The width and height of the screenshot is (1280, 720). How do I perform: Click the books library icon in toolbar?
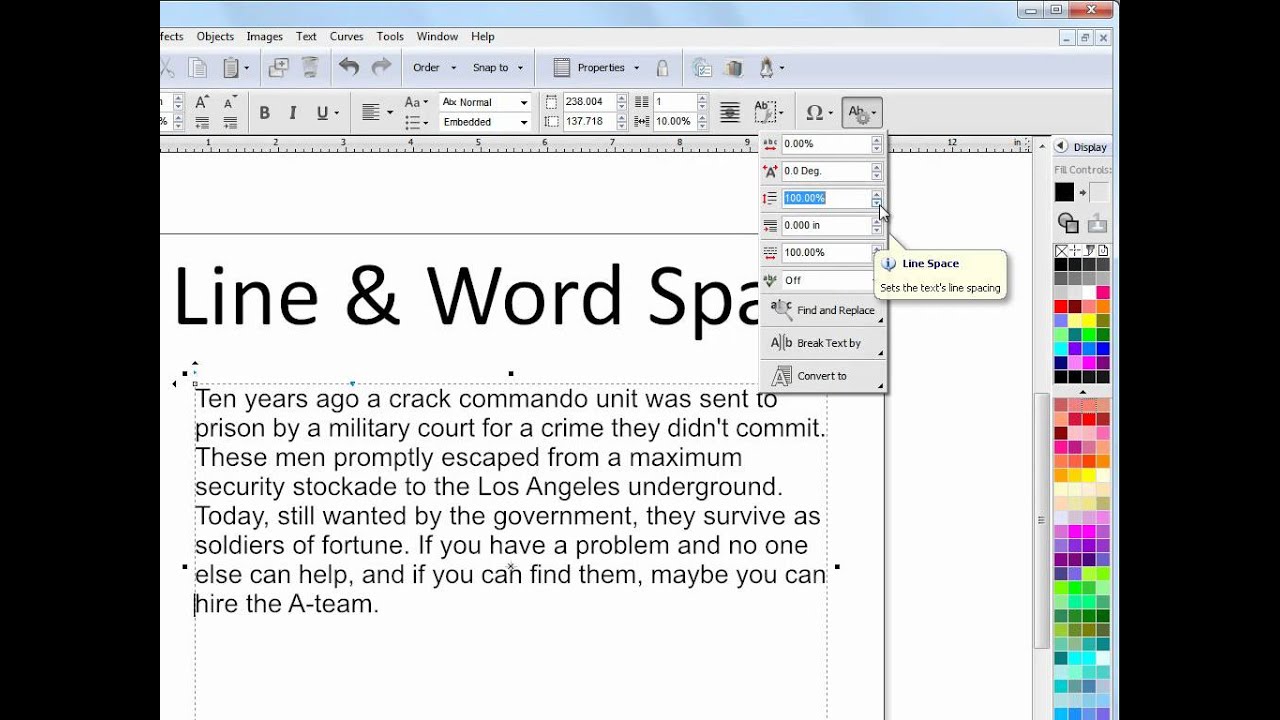(x=734, y=68)
